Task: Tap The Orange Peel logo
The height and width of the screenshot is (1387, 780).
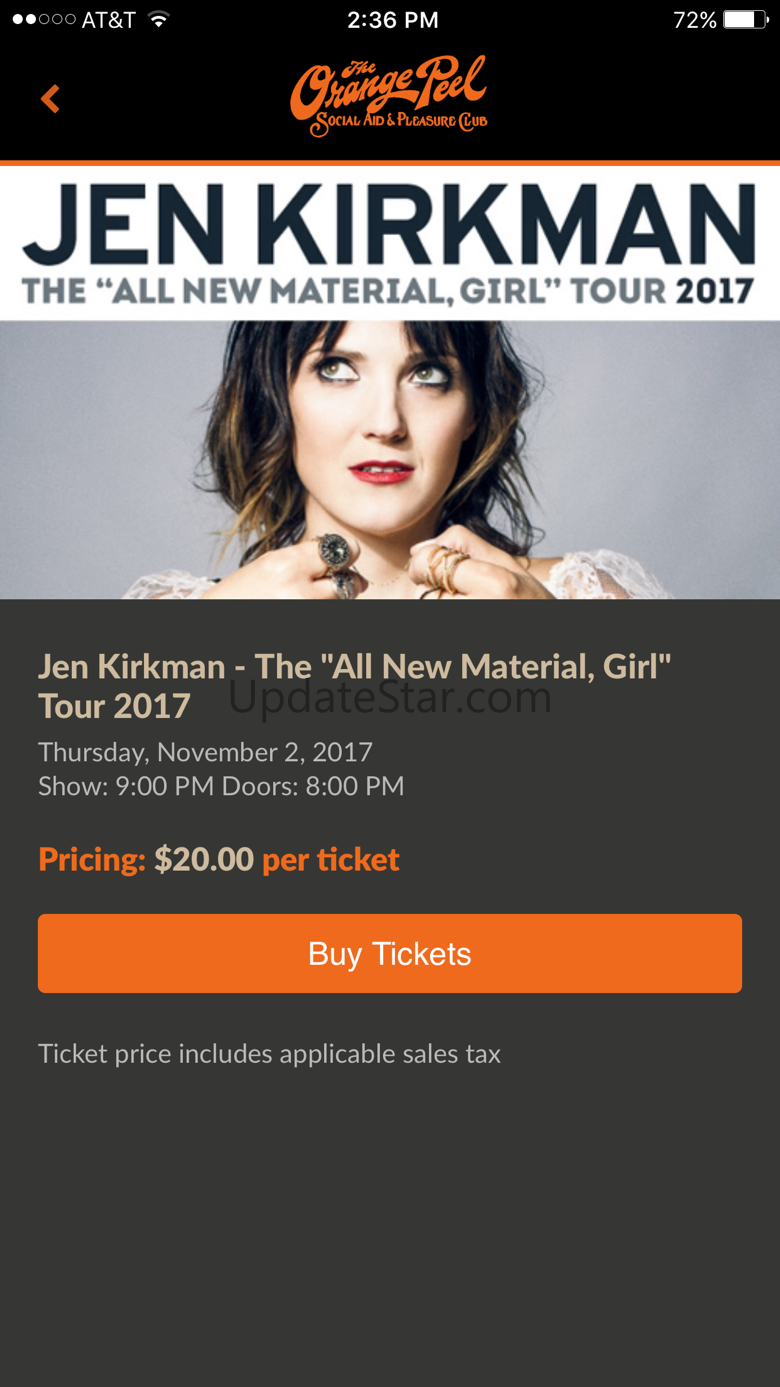Action: (389, 96)
